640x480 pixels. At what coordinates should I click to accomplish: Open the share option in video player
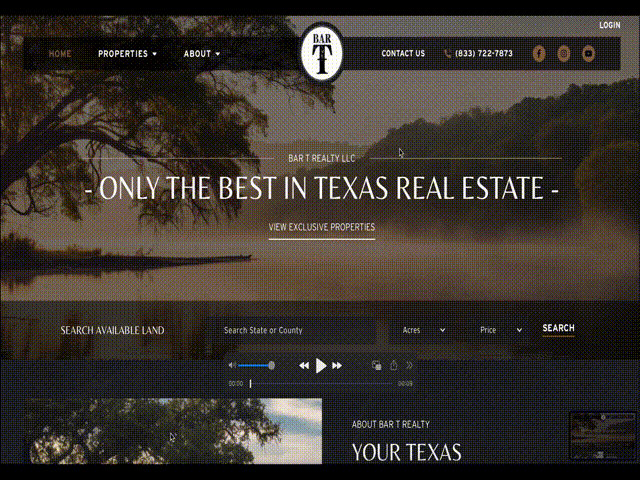tap(393, 365)
